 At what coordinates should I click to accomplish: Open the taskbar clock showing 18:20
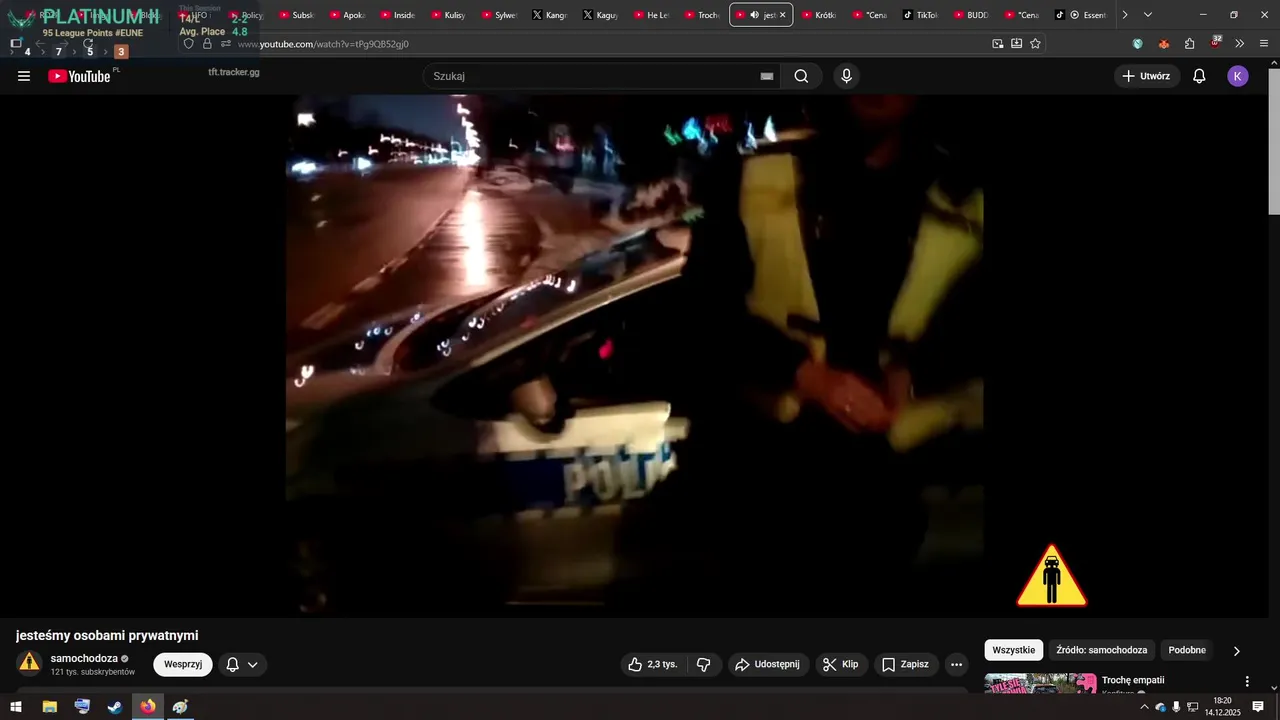[x=1222, y=707]
